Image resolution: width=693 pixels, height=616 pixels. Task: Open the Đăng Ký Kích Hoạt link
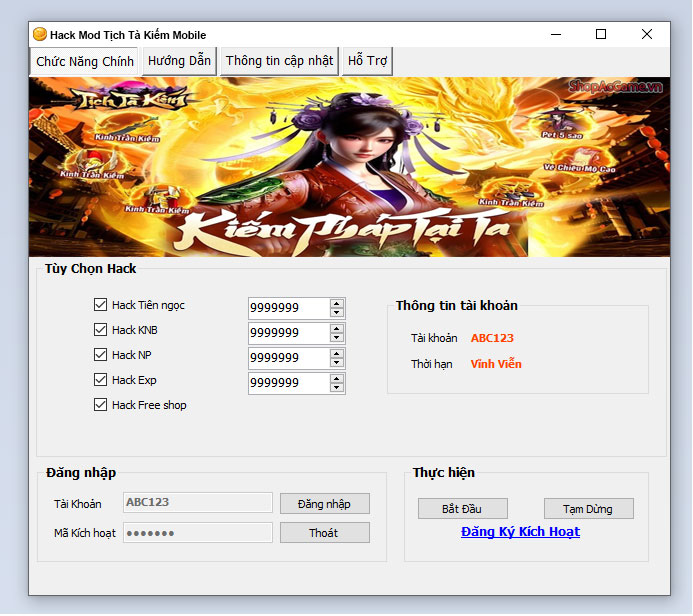(x=520, y=532)
